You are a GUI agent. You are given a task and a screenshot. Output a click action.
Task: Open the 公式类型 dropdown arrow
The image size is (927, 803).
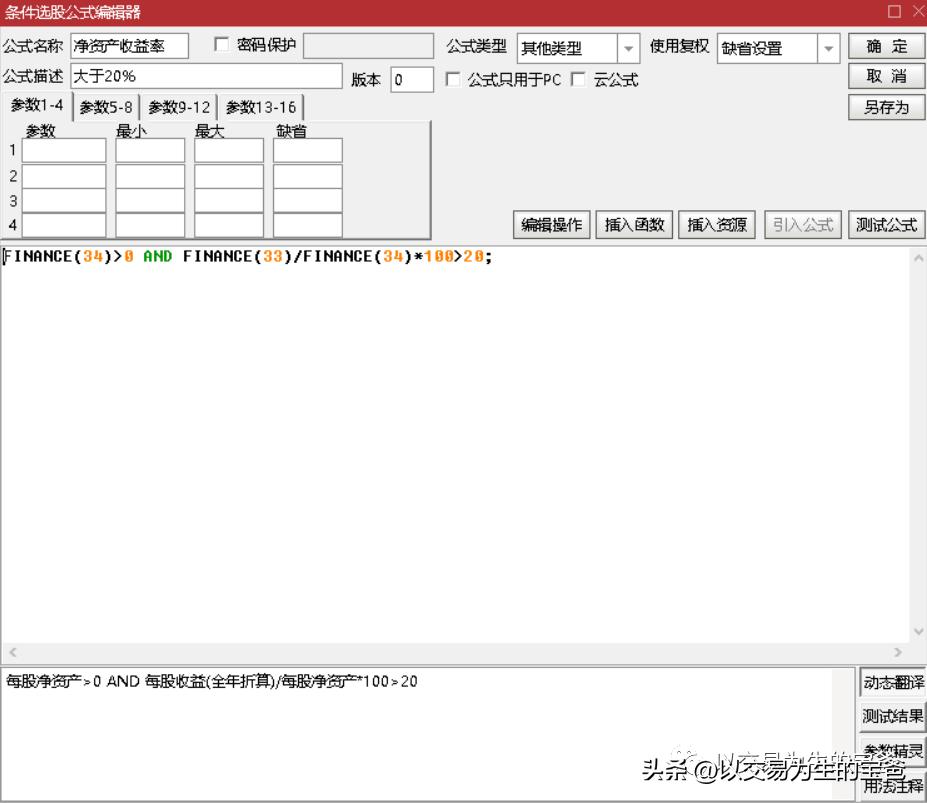point(628,48)
